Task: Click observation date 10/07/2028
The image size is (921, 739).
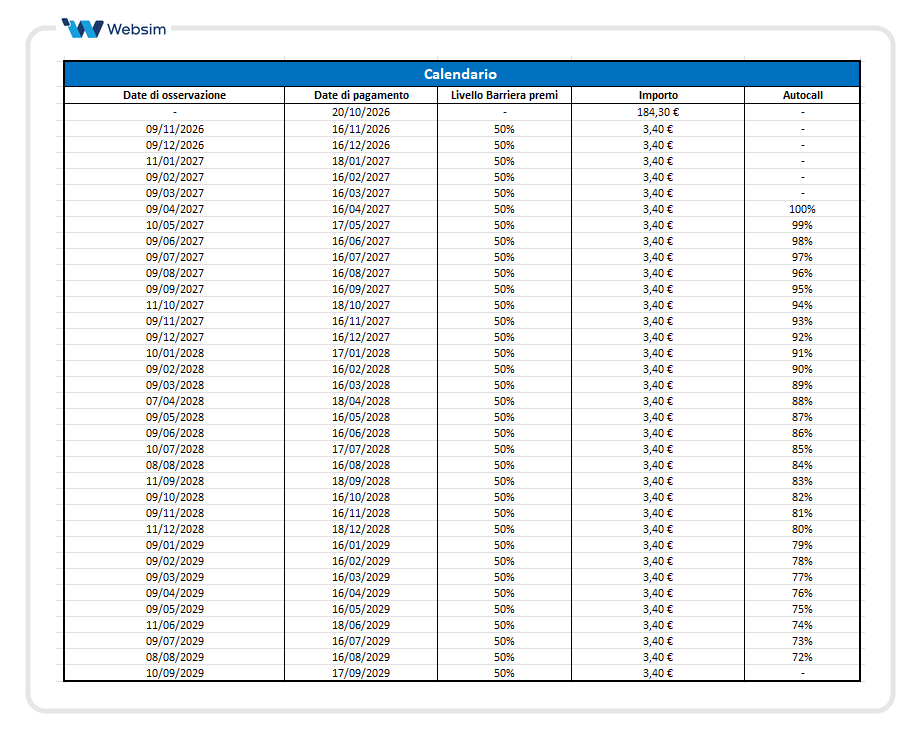Action: (174, 449)
